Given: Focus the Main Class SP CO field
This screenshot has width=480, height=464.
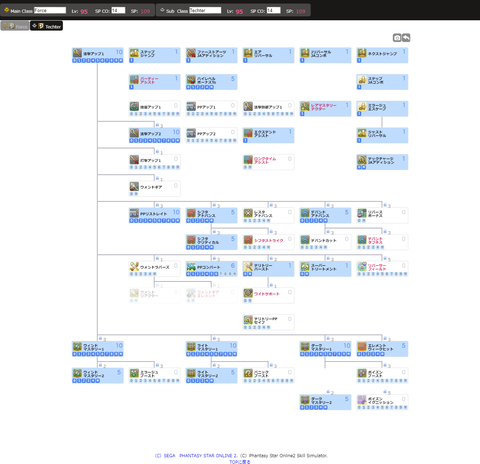Looking at the screenshot, I should [x=118, y=10].
